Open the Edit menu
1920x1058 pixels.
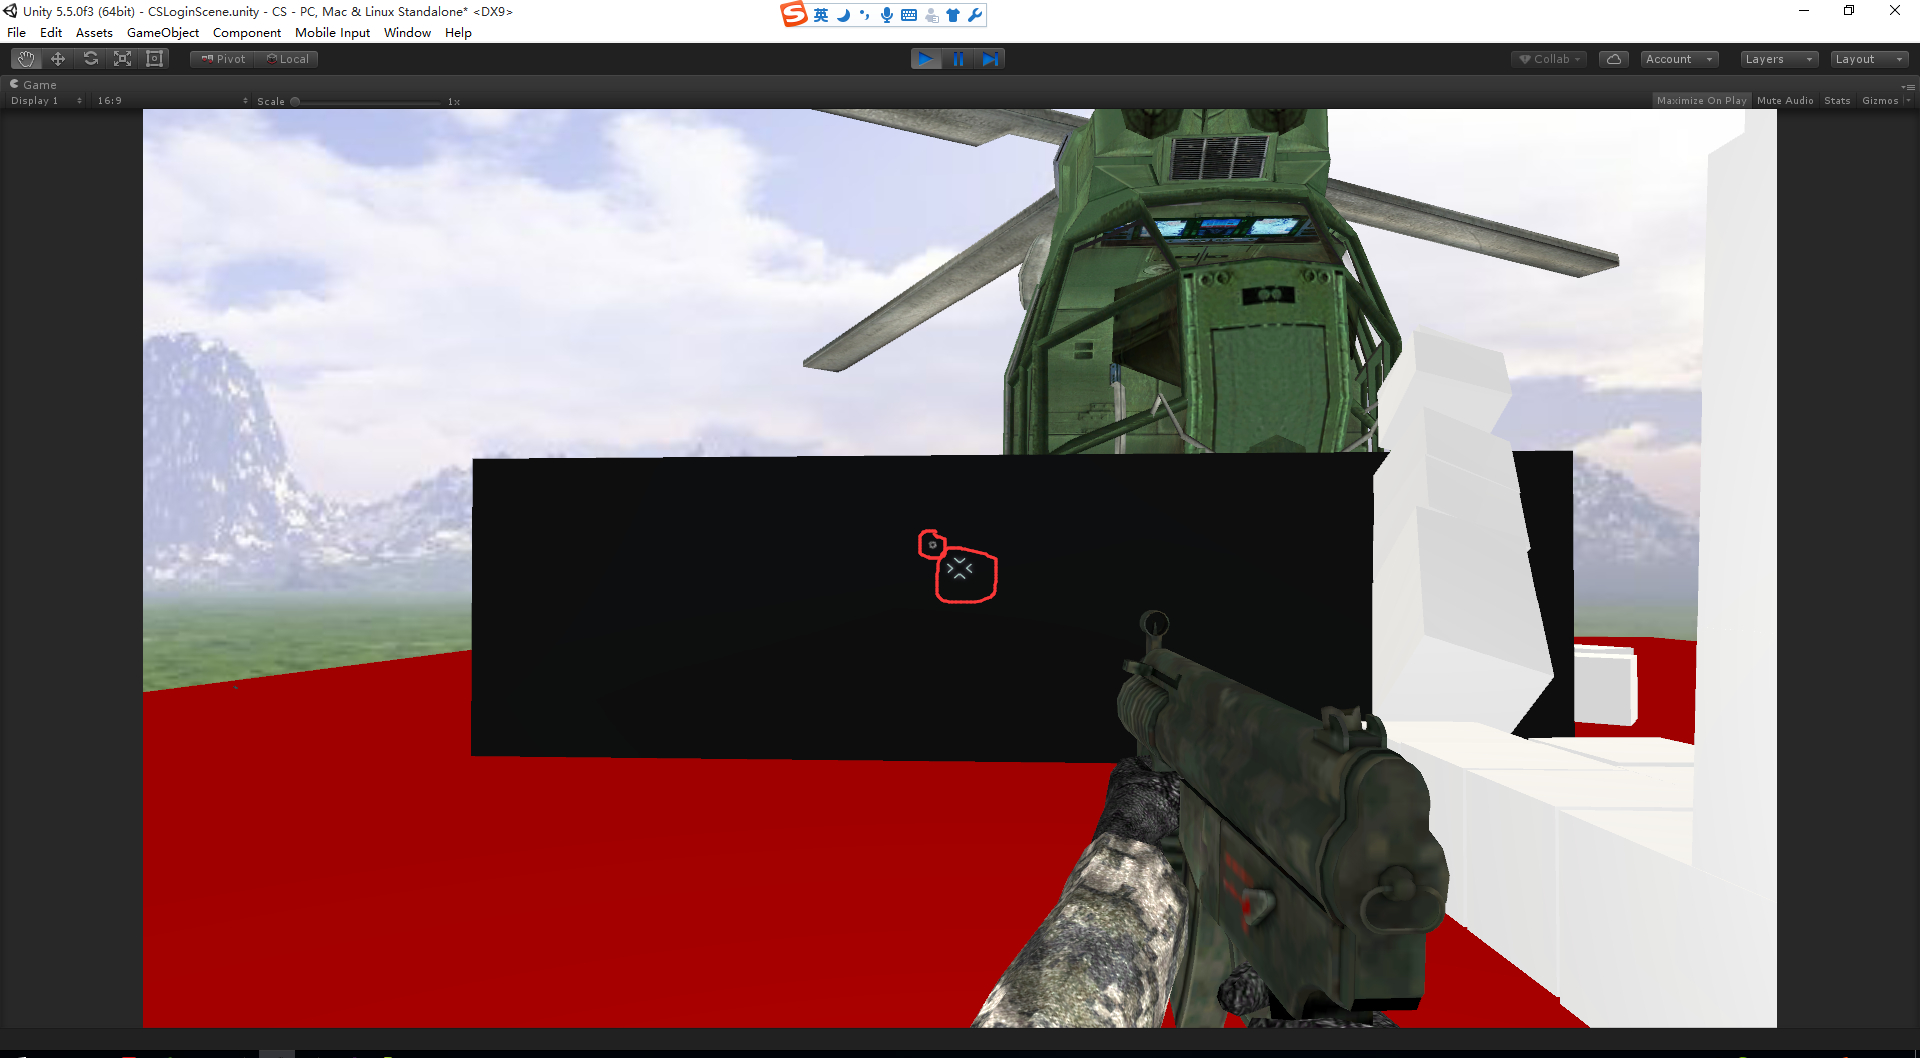[51, 33]
